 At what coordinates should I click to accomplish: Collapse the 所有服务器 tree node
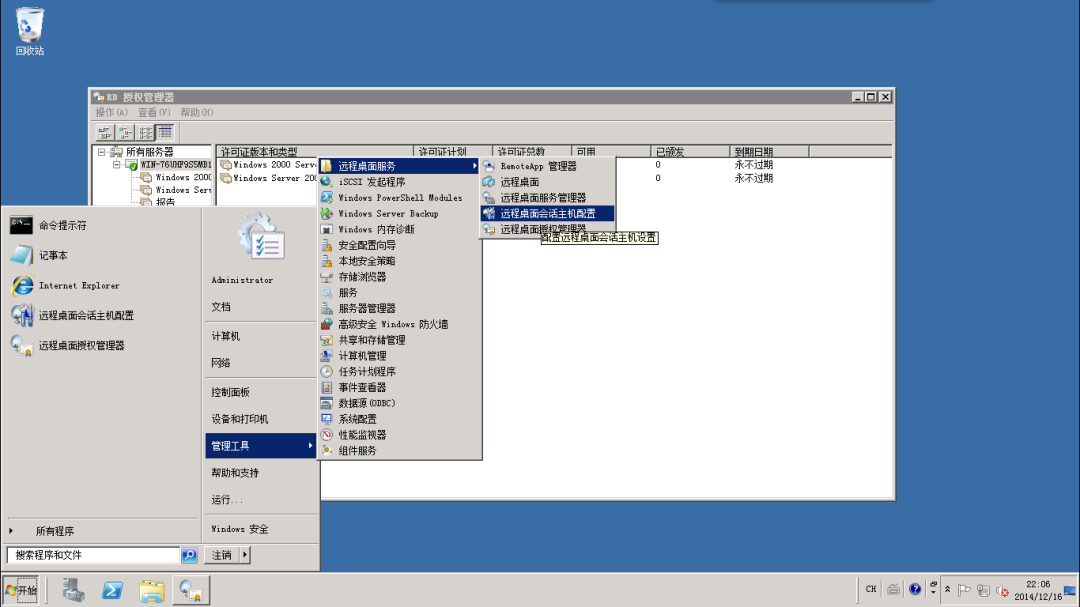pos(101,152)
